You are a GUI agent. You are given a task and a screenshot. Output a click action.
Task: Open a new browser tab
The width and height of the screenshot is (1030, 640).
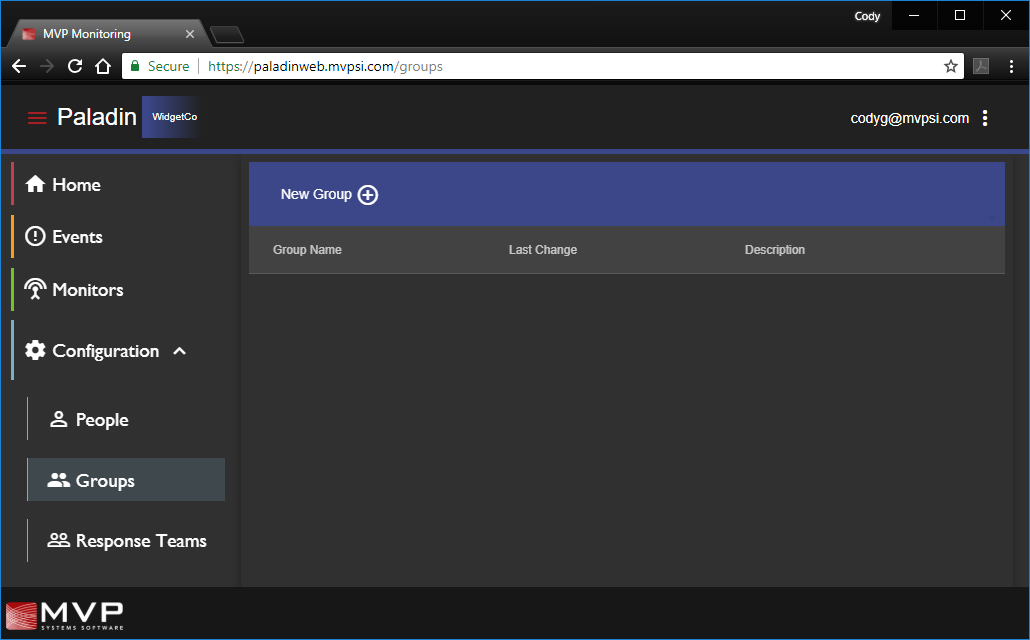click(228, 36)
